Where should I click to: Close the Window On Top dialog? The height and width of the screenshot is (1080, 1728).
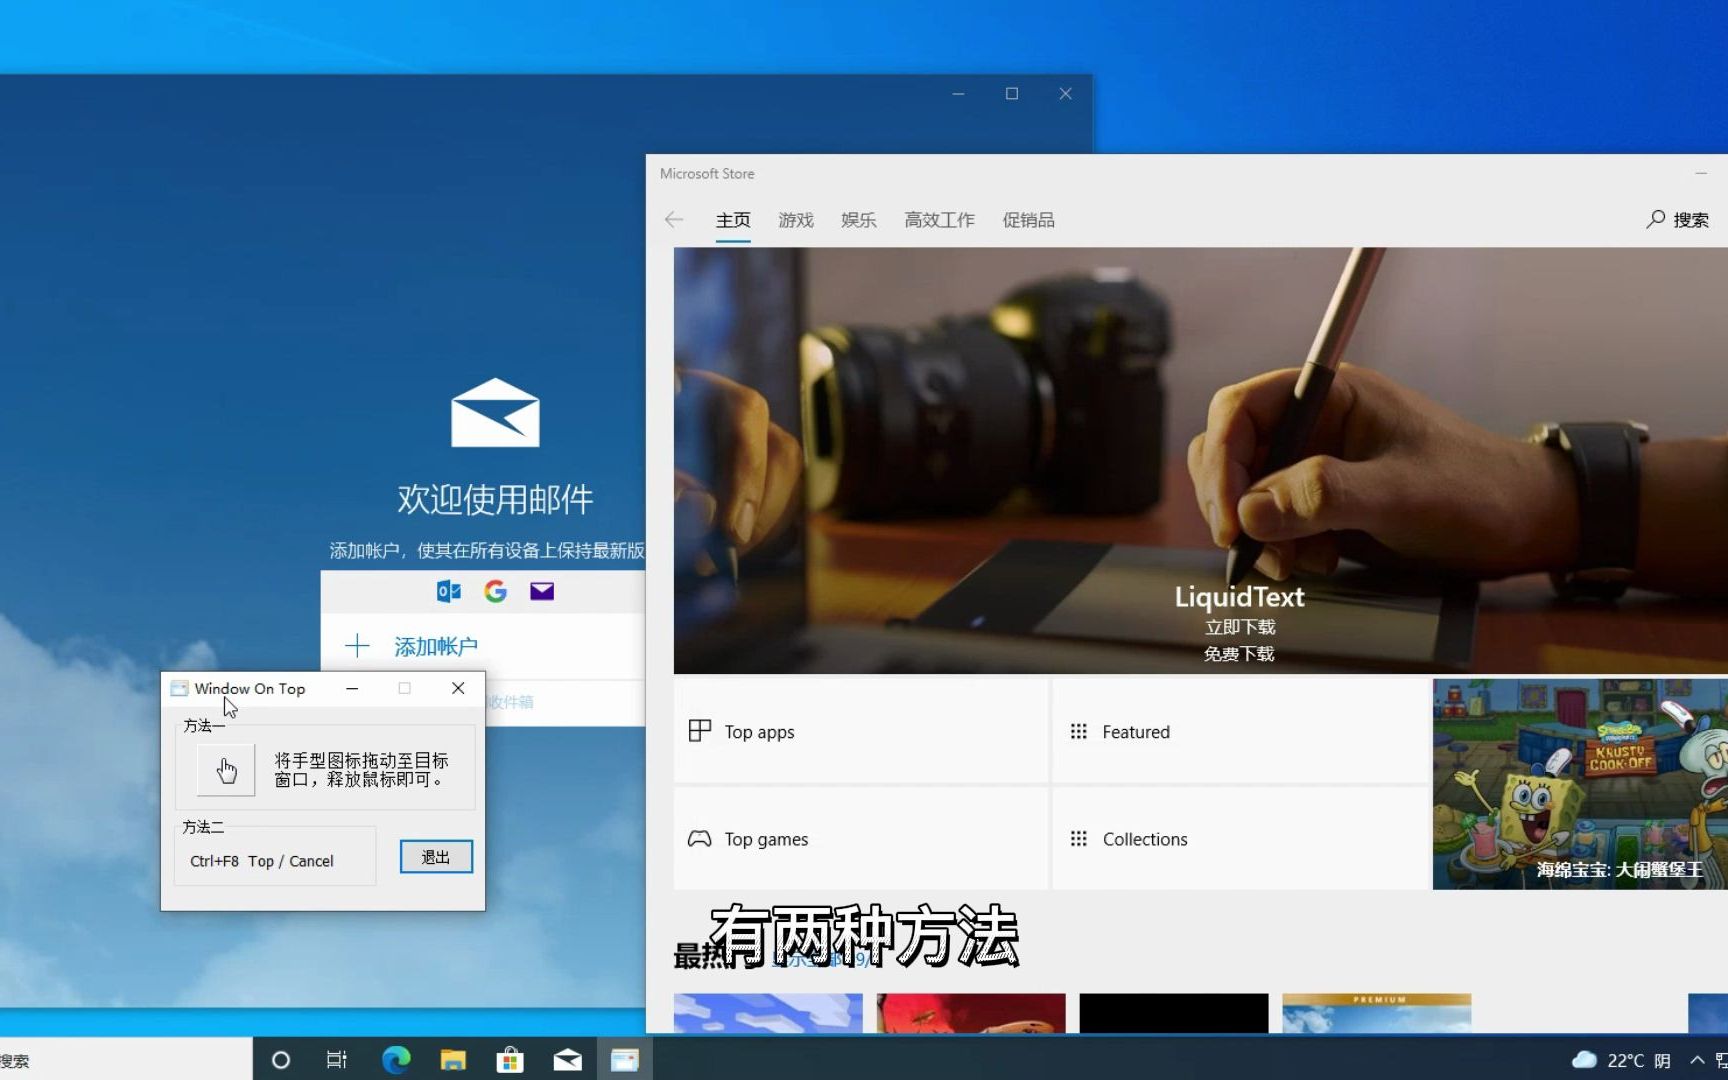[x=458, y=688]
